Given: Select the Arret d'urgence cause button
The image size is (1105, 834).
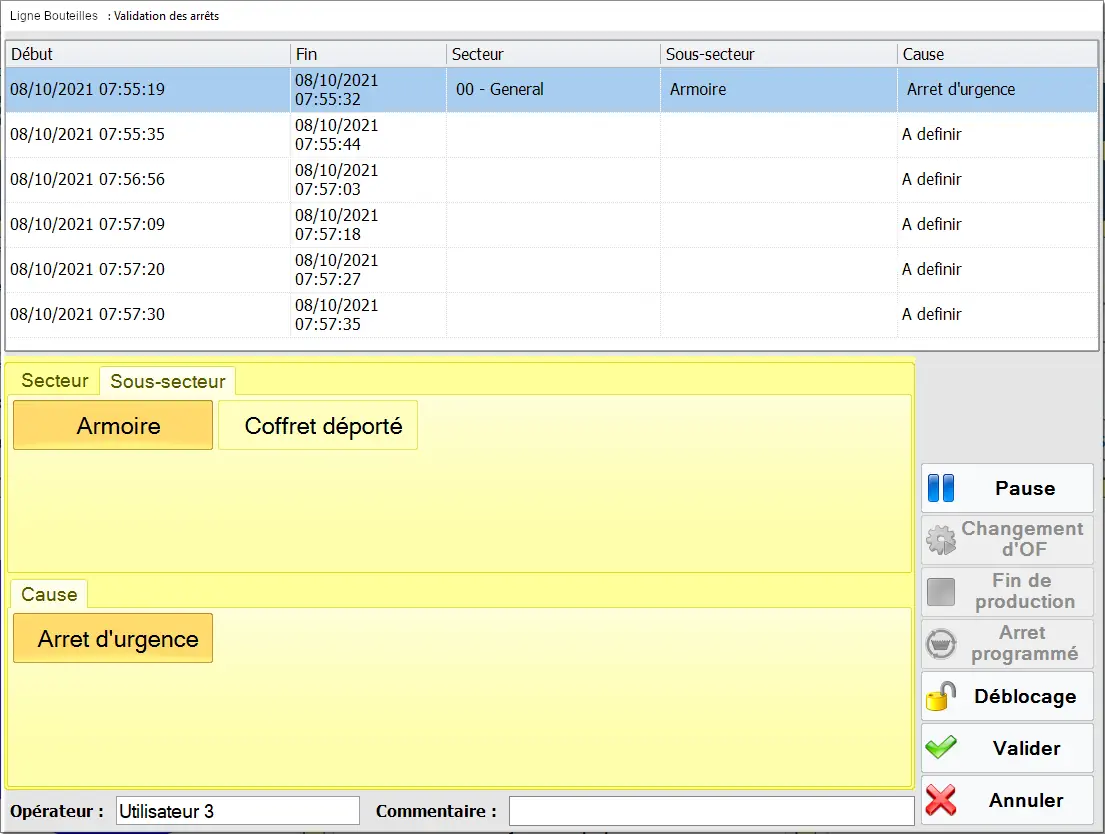Looking at the screenshot, I should point(113,638).
